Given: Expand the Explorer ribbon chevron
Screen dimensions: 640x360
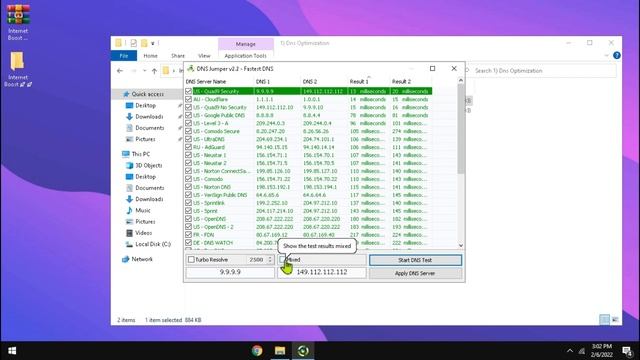Looking at the screenshot, I should (x=606, y=55).
